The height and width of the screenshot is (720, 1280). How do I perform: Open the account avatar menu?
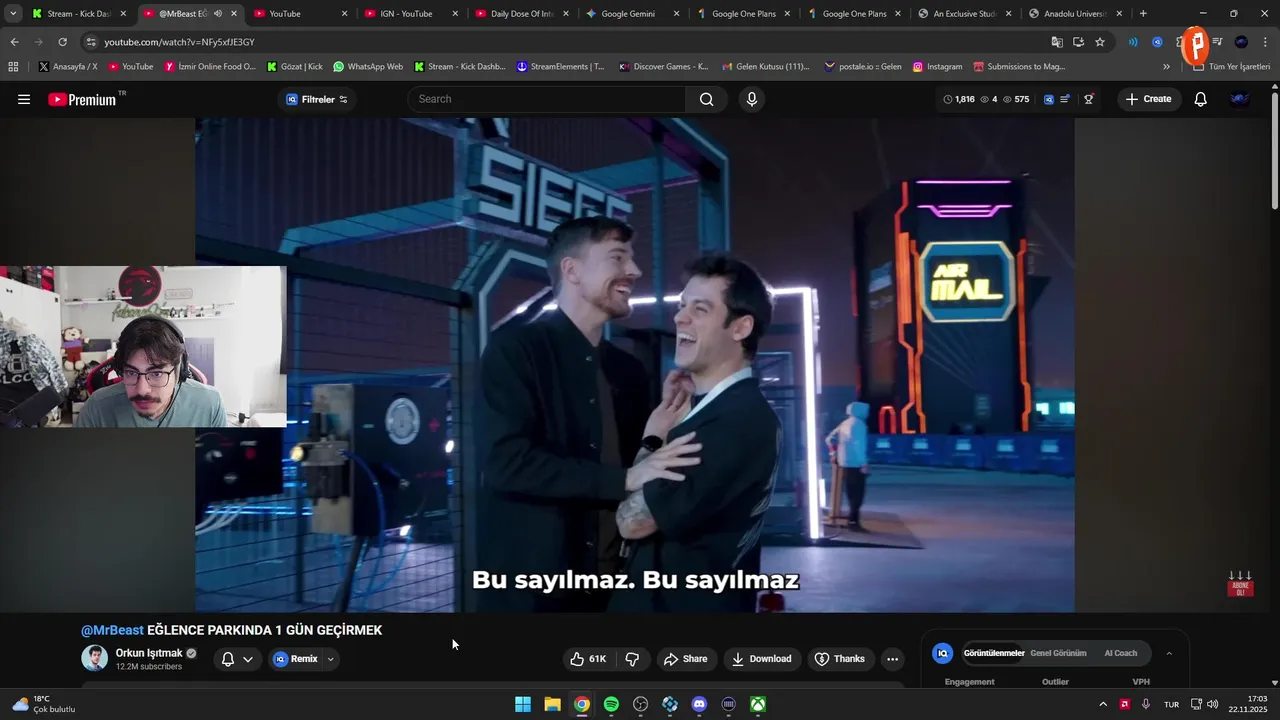(x=1240, y=99)
